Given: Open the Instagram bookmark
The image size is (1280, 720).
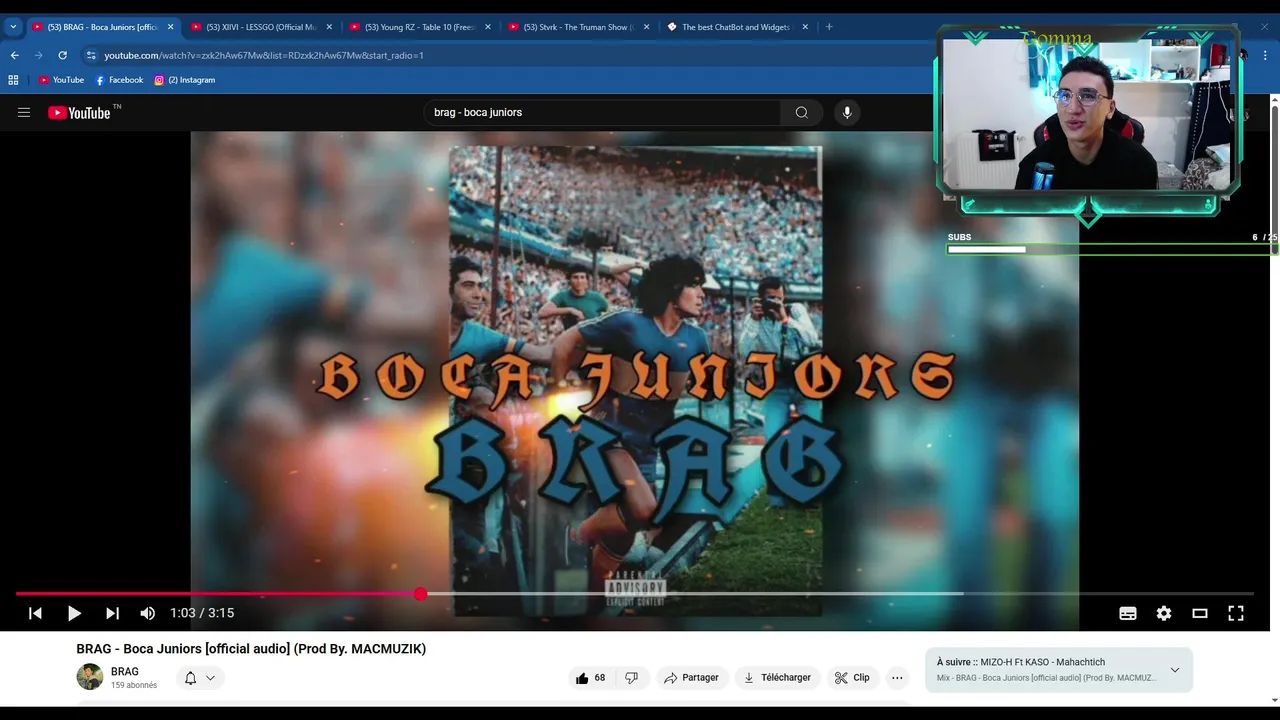Looking at the screenshot, I should pyautogui.click(x=185, y=80).
